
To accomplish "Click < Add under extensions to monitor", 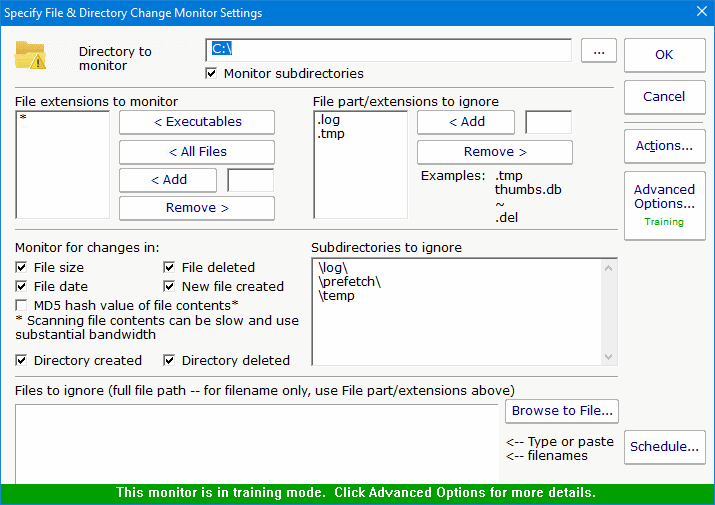I will click(x=168, y=180).
